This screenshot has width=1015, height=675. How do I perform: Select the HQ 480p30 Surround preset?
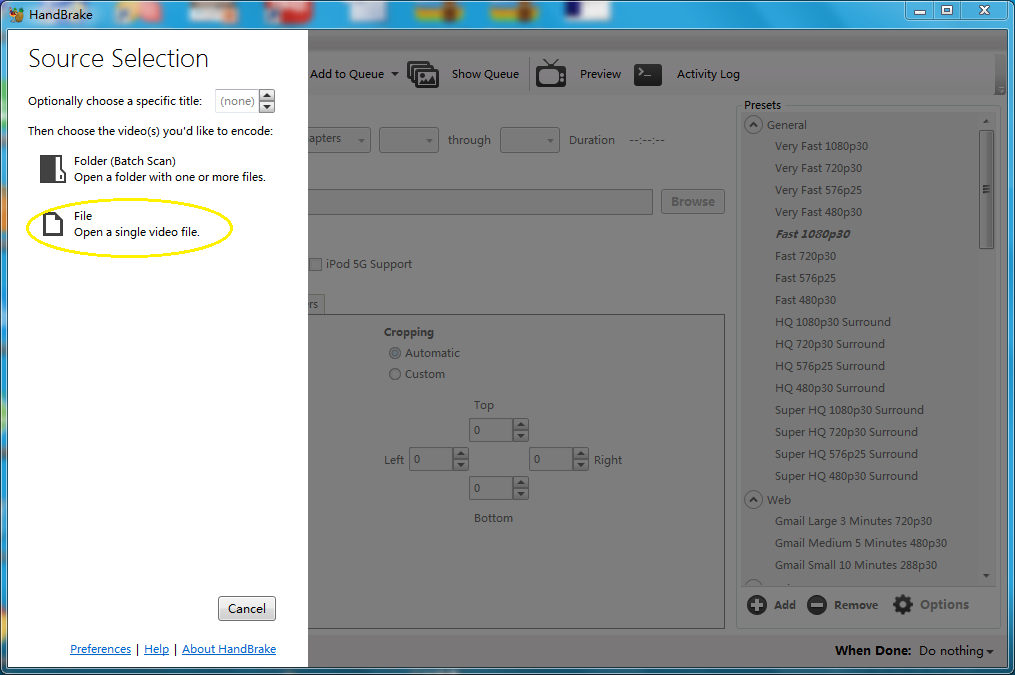pos(830,388)
